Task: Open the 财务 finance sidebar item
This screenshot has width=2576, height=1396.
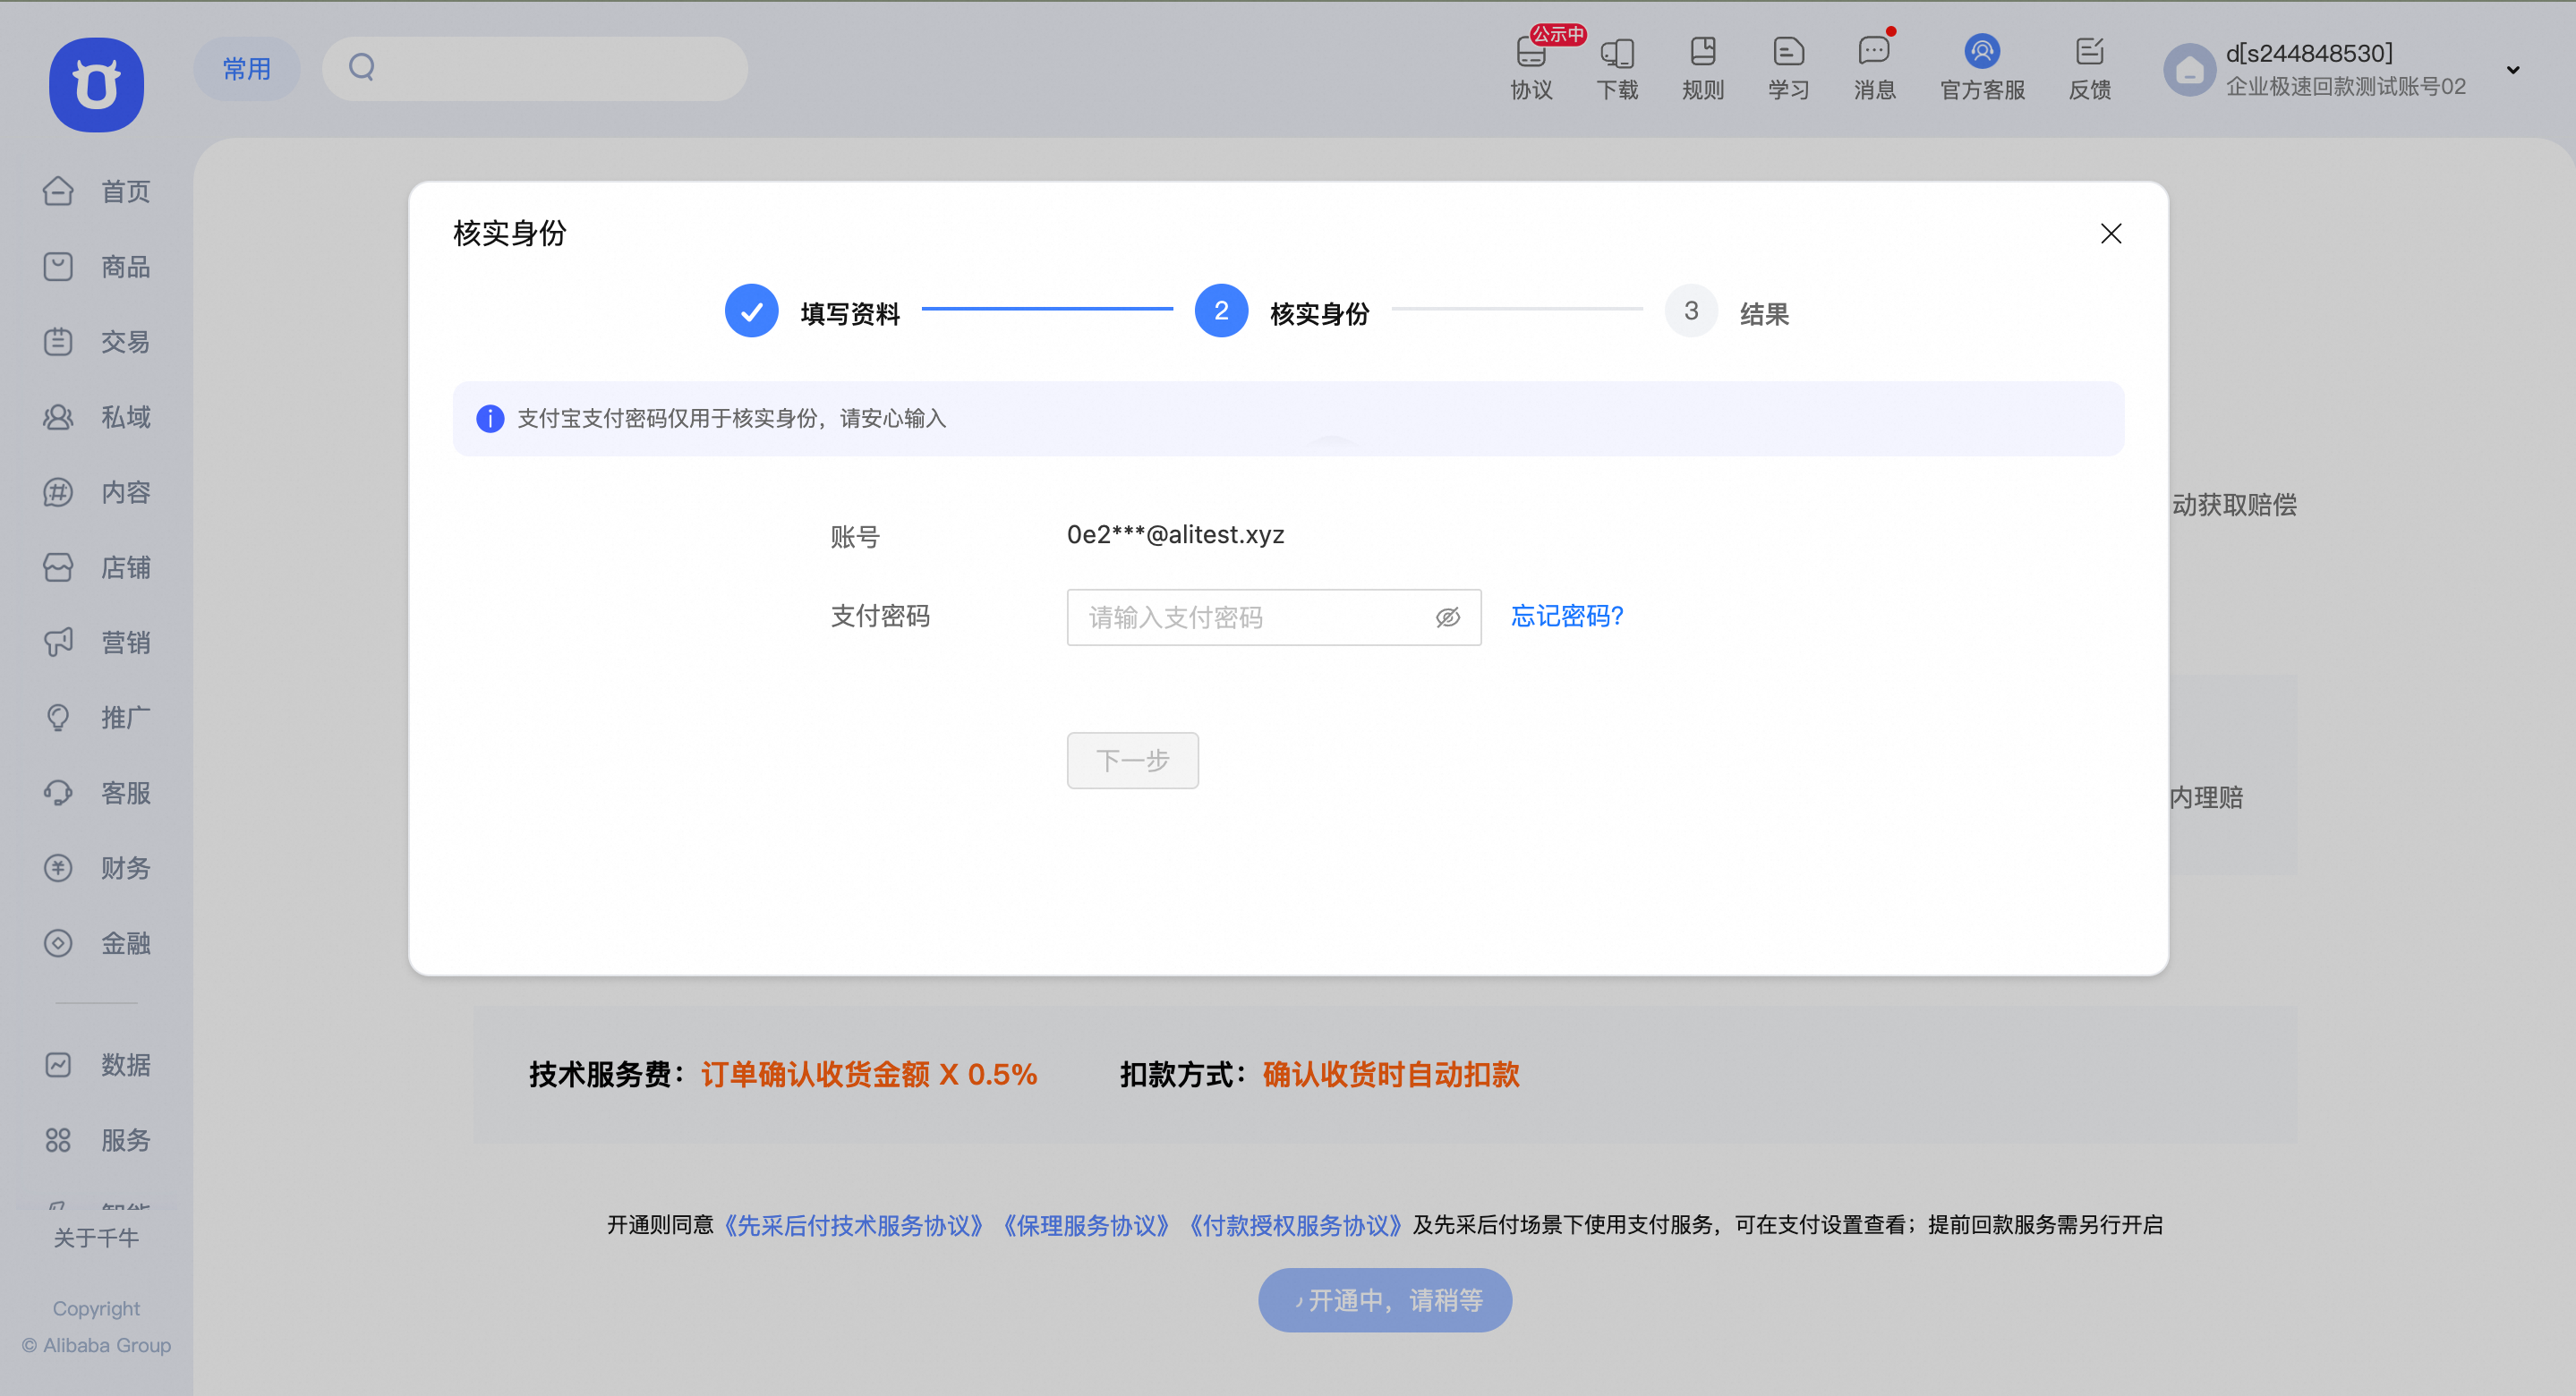Action: (x=97, y=868)
